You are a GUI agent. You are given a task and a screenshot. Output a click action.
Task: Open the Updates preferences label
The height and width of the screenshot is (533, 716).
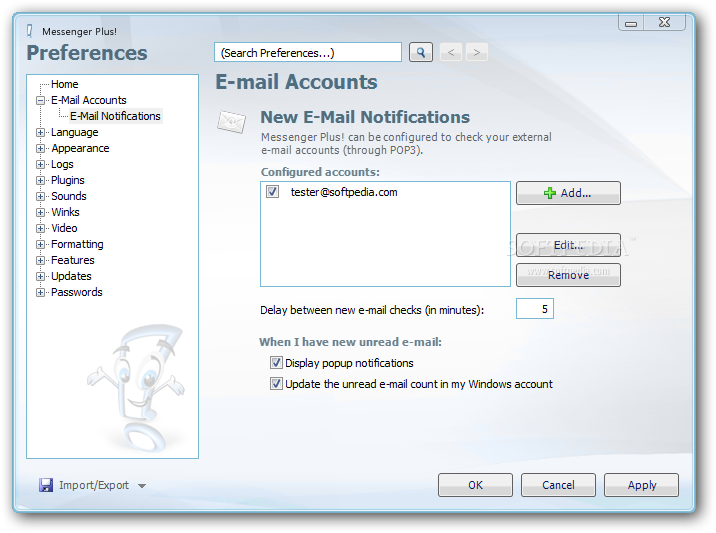click(71, 276)
